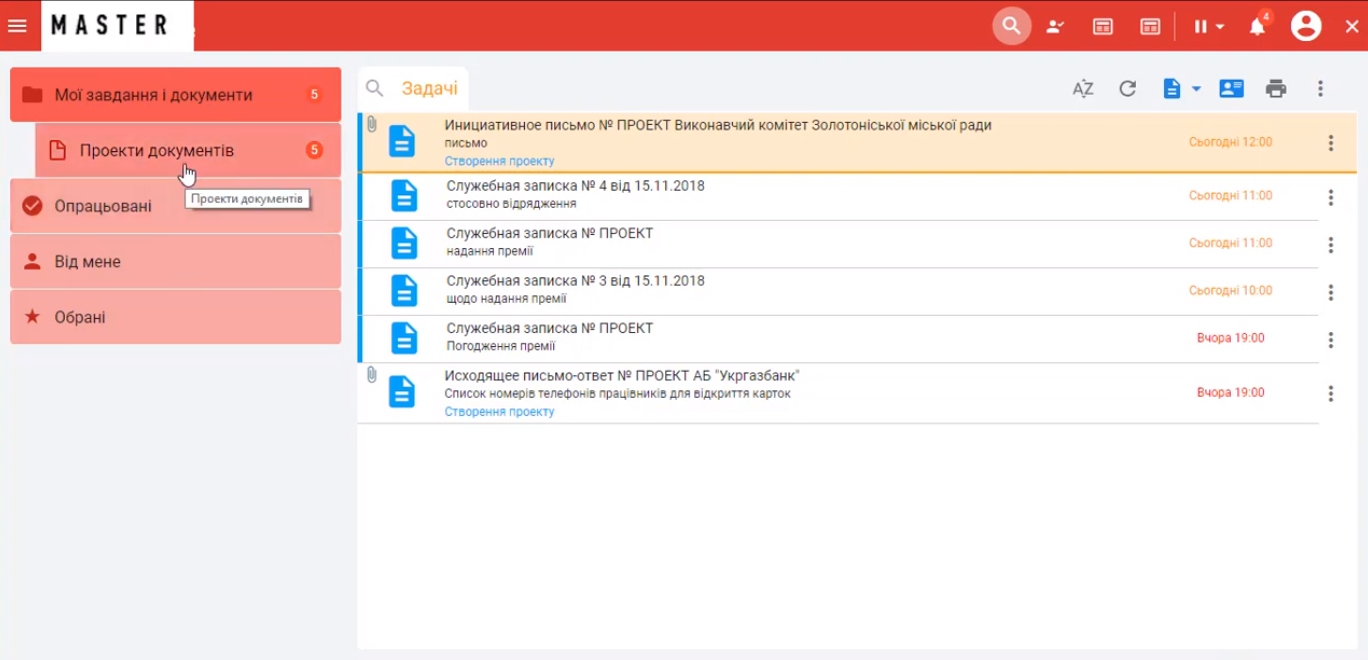Click badge 5 on Проекти документів
This screenshot has height=660, width=1368.
(x=314, y=151)
